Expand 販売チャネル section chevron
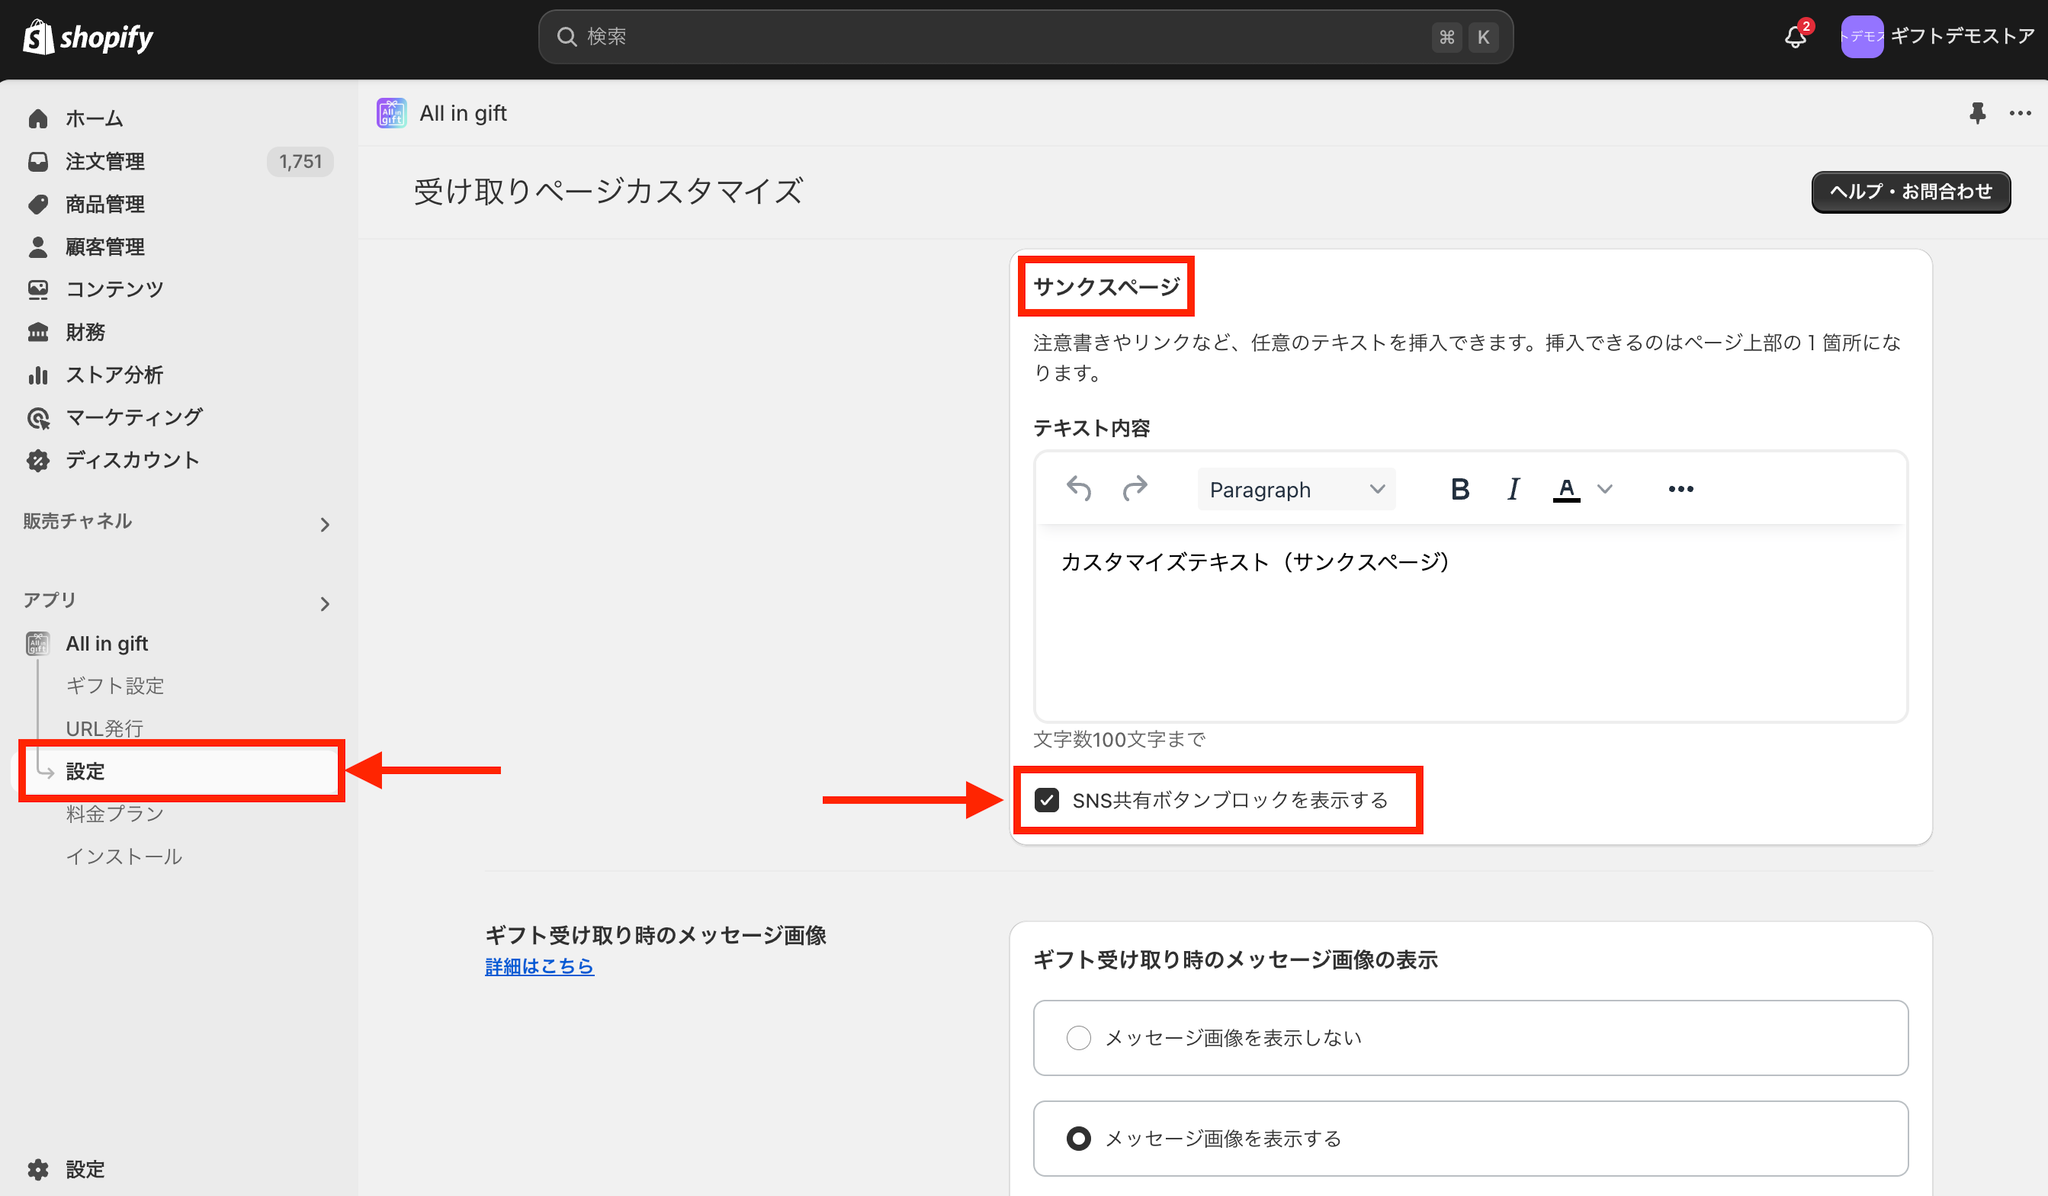 324,524
